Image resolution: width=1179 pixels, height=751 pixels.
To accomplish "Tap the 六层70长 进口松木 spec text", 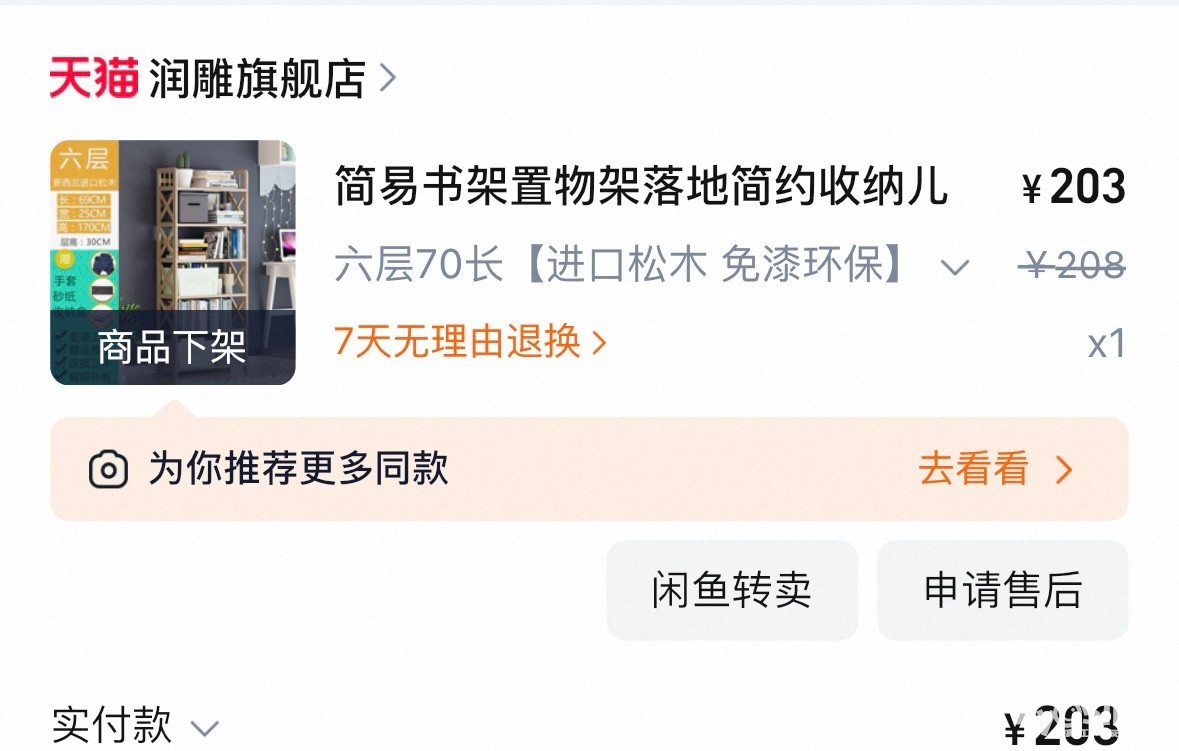I will pyautogui.click(x=621, y=264).
